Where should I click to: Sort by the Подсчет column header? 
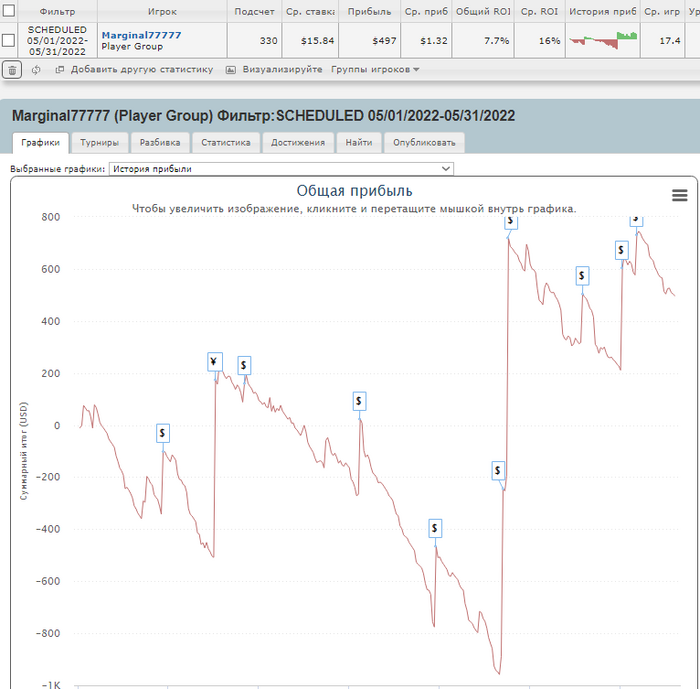coord(254,12)
